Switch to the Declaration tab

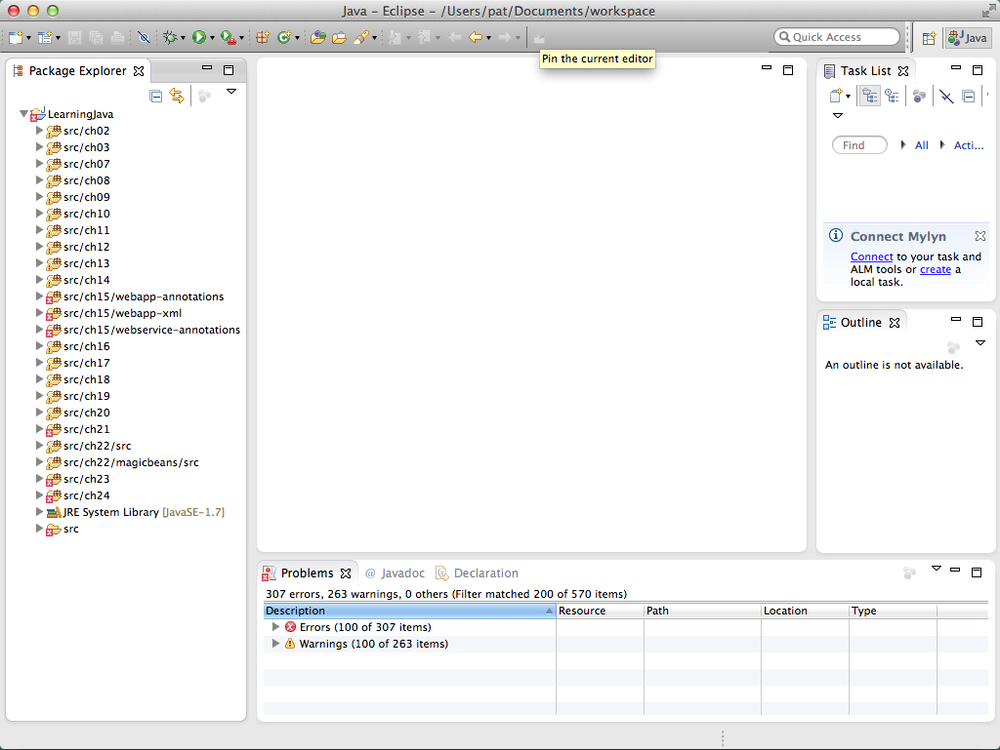[x=477, y=573]
